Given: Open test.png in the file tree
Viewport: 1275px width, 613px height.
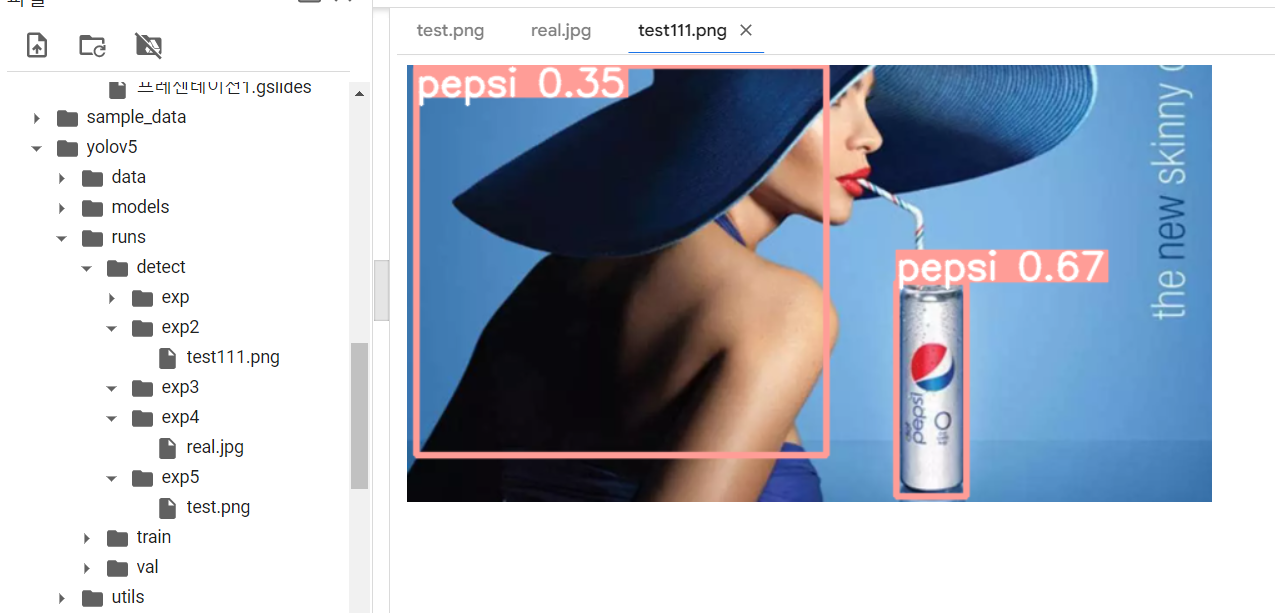Looking at the screenshot, I should point(218,507).
